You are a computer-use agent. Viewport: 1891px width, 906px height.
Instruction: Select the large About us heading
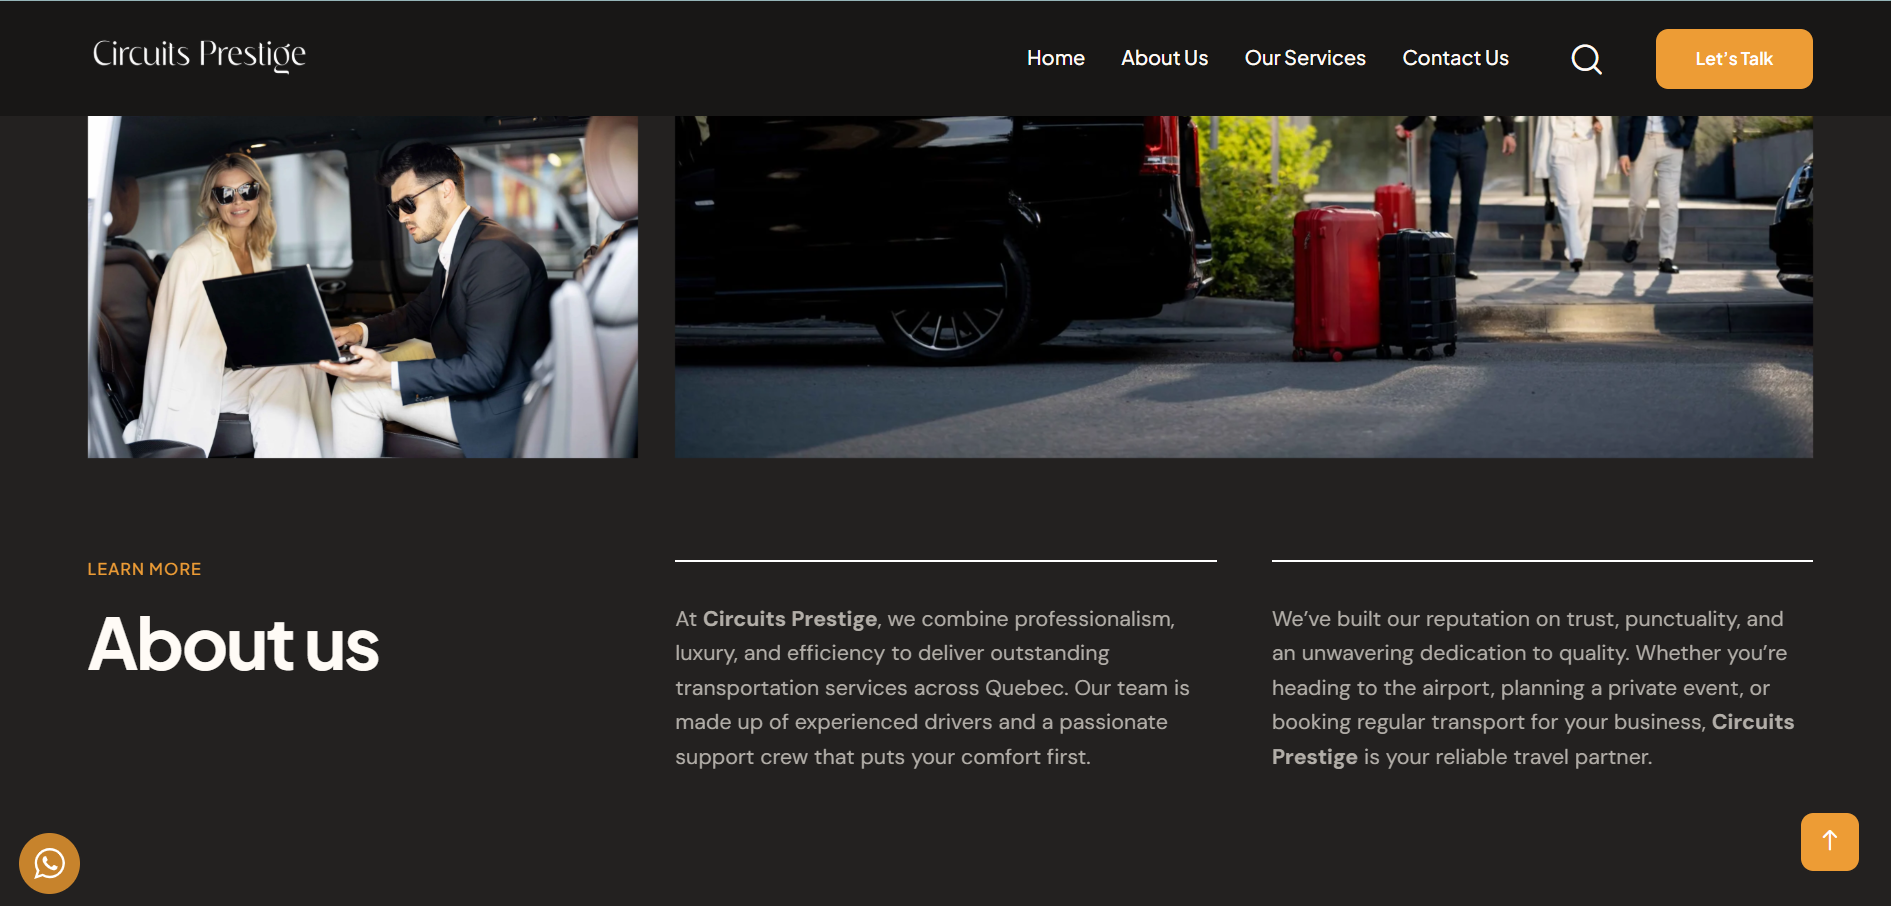233,644
